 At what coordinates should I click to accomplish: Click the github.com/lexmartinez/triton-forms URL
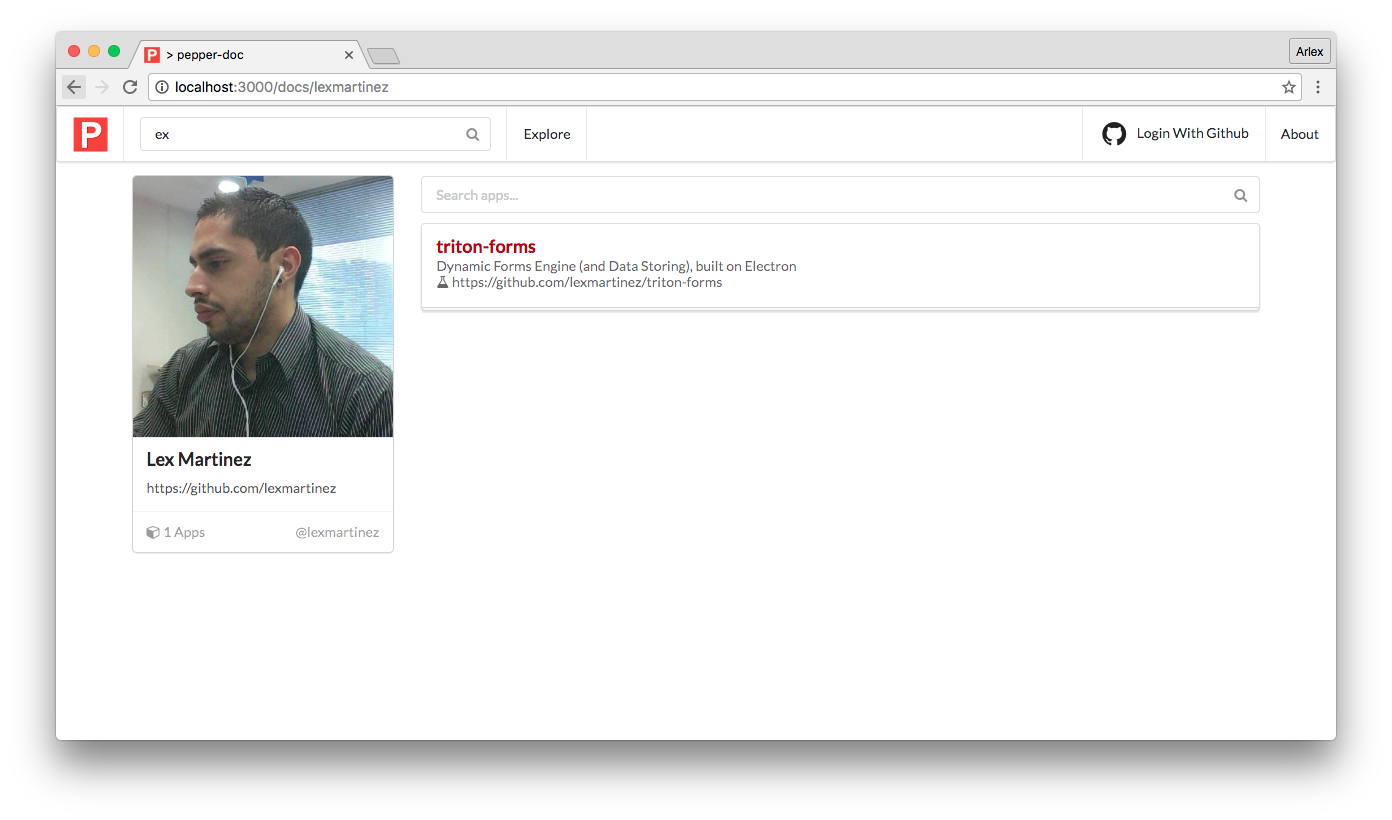tap(587, 282)
